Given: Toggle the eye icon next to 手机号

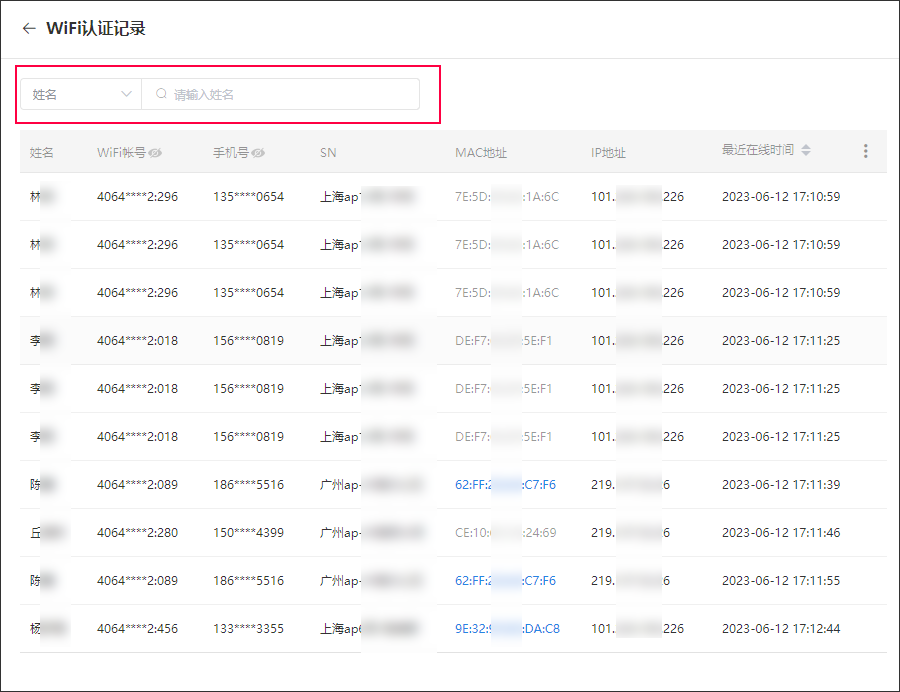Looking at the screenshot, I should point(258,153).
